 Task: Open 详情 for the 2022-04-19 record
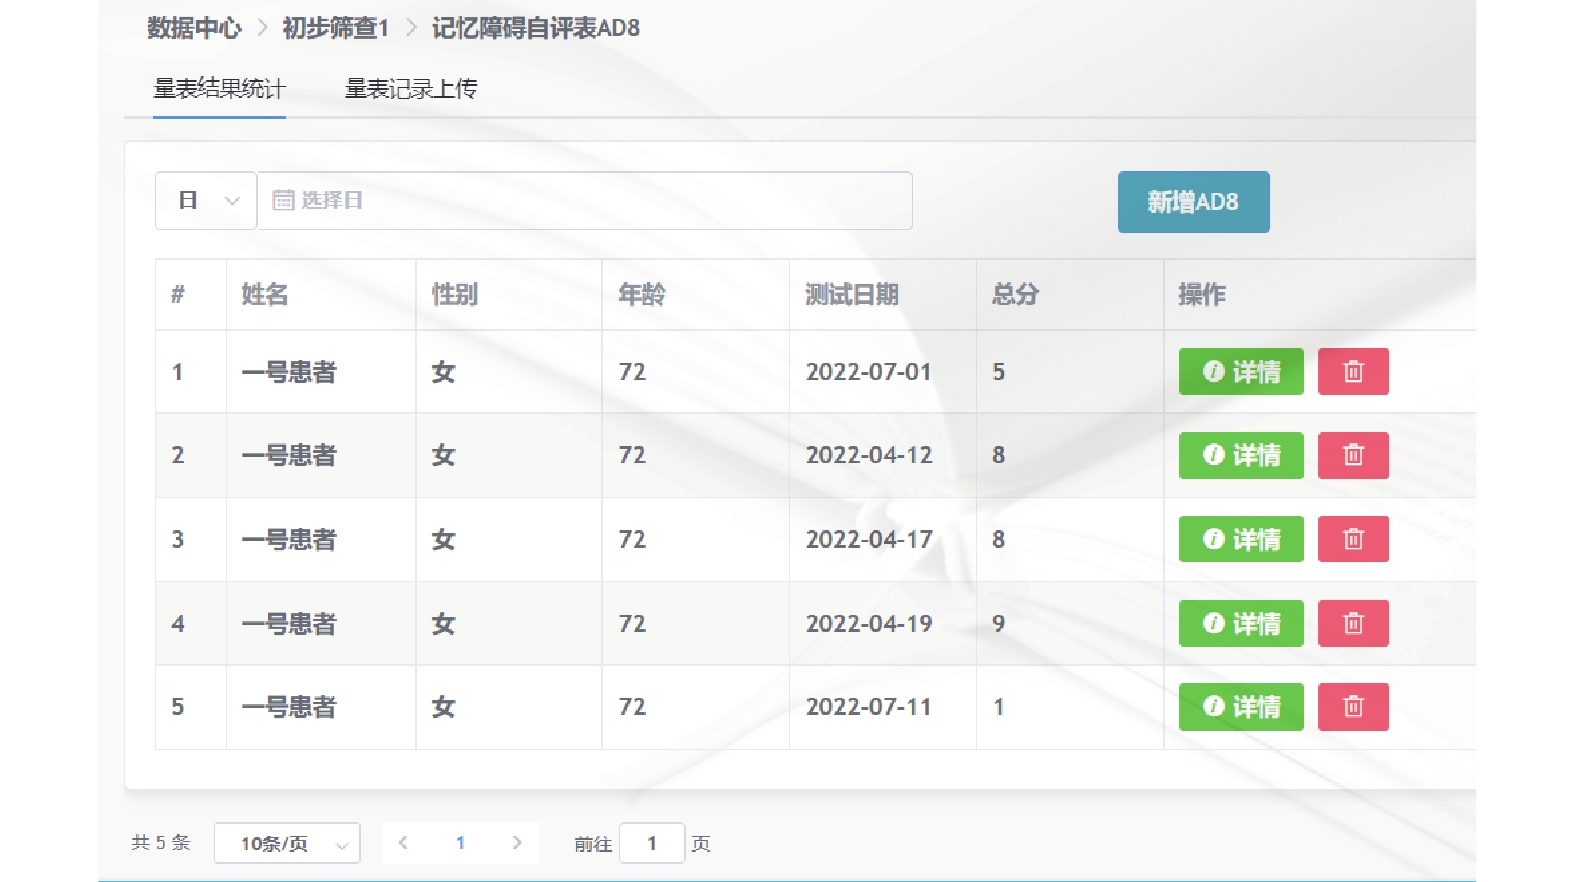click(1241, 623)
